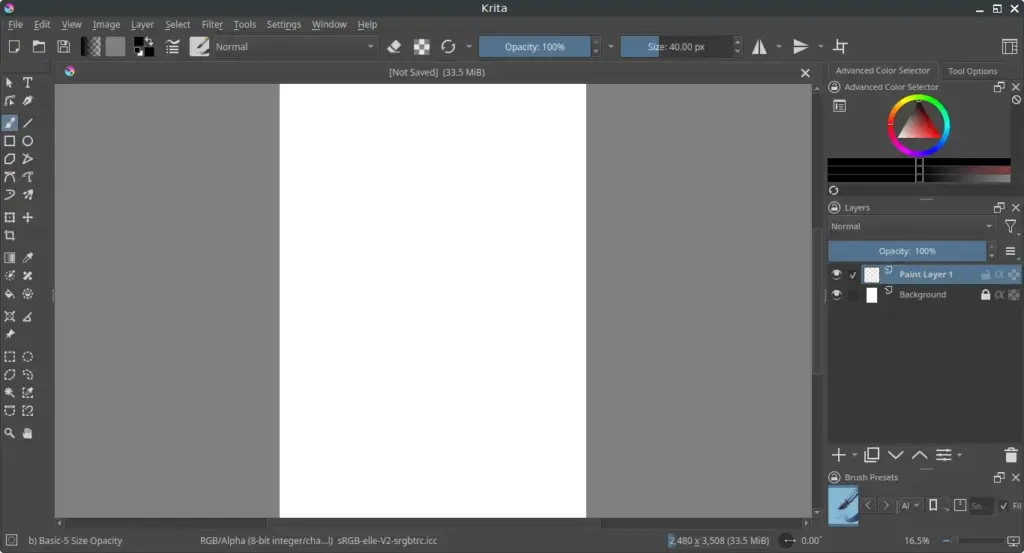Screen dimensions: 1024x553
Task: Select the Crop tool in toolbox
Action: [x=10, y=236]
